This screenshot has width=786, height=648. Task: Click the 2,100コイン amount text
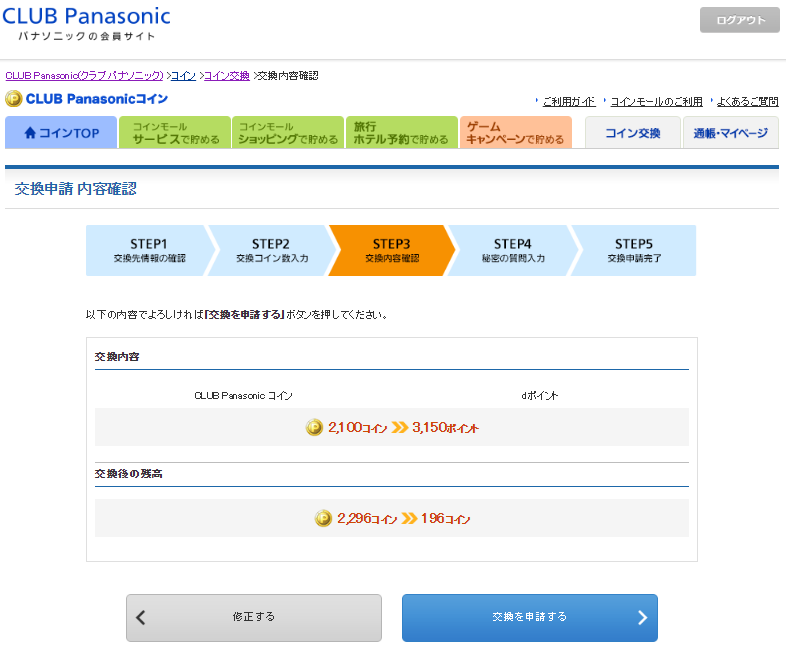point(358,427)
